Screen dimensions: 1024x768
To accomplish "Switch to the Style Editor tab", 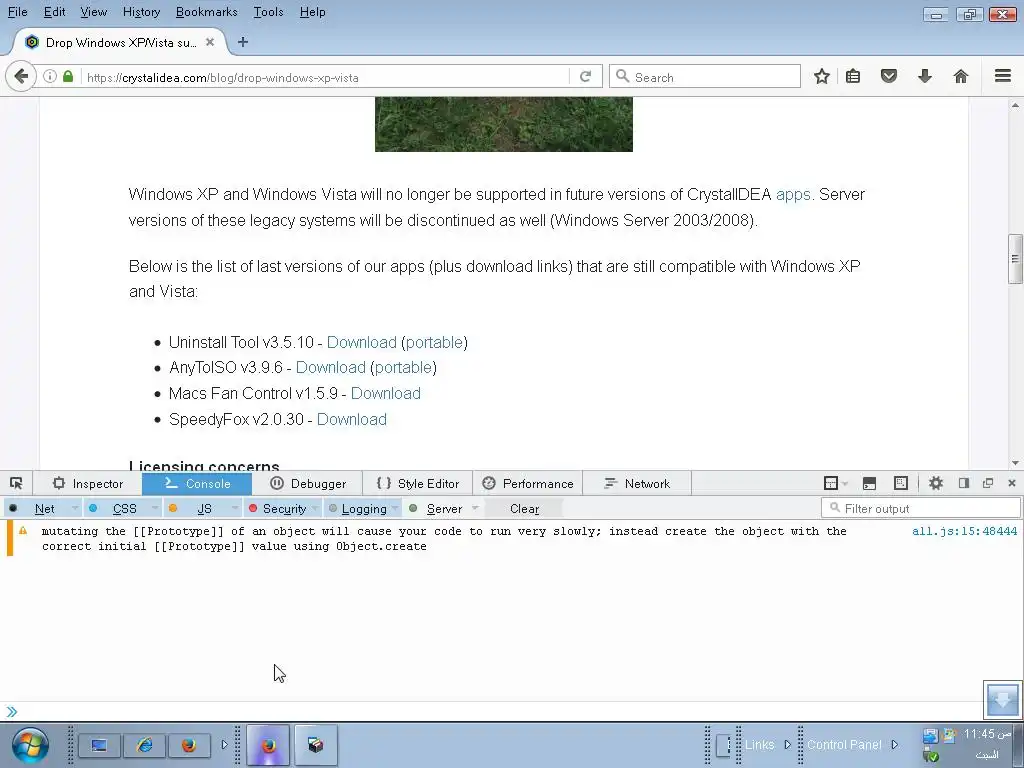I will pyautogui.click(x=417, y=483).
